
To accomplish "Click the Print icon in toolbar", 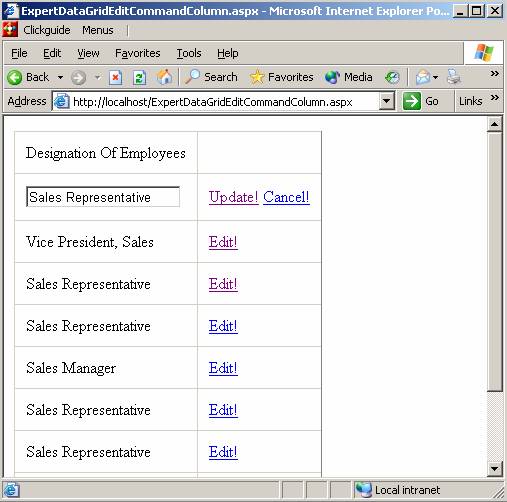I will point(454,77).
